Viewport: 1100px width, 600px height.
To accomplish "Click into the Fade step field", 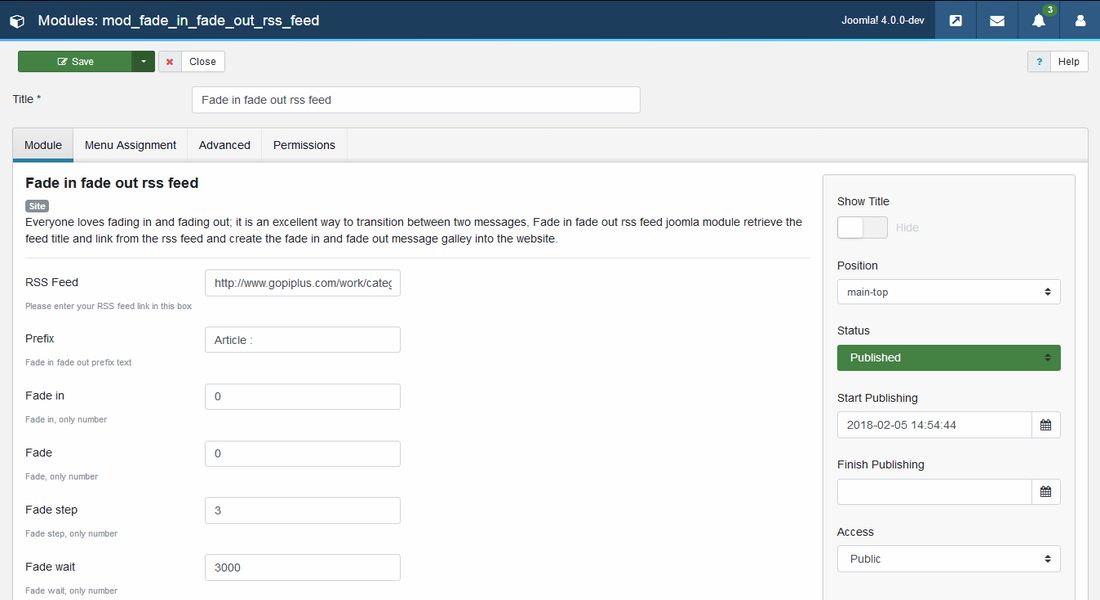I will point(302,510).
